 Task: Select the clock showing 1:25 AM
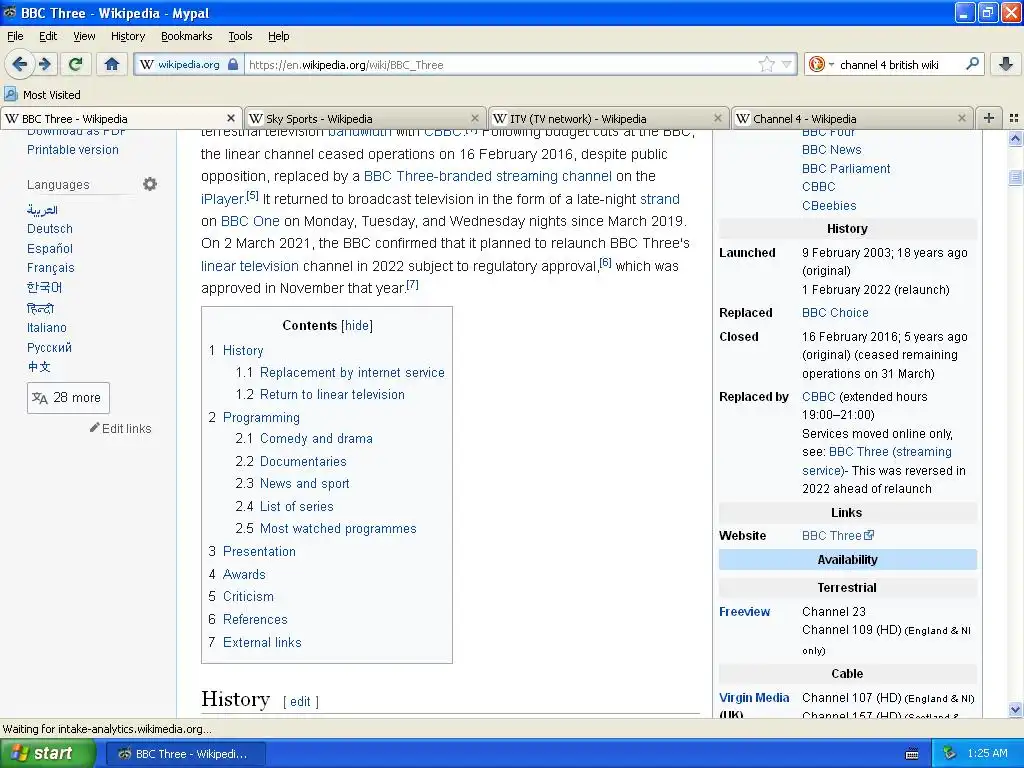point(987,753)
